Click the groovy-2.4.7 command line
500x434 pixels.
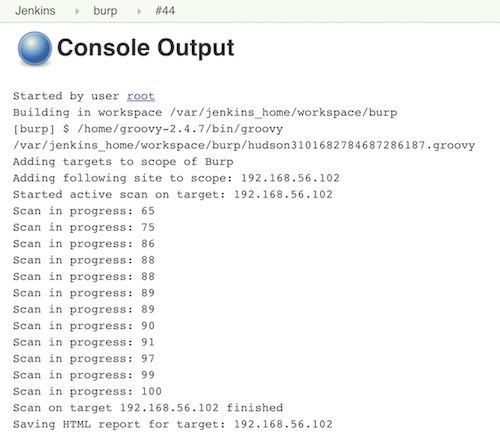[148, 129]
